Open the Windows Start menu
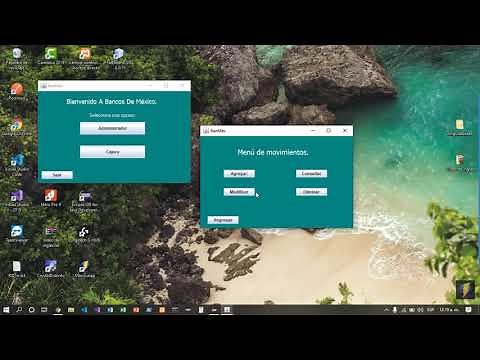Screen dimensions: 480x360 click(6, 310)
